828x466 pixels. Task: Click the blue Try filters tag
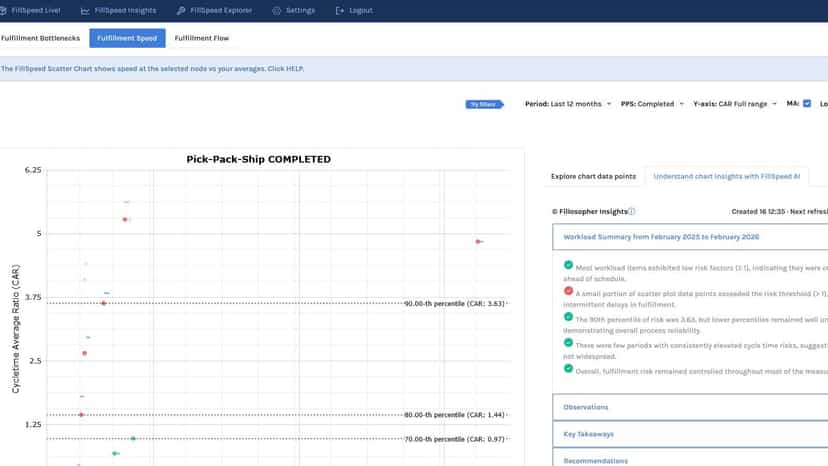point(484,104)
